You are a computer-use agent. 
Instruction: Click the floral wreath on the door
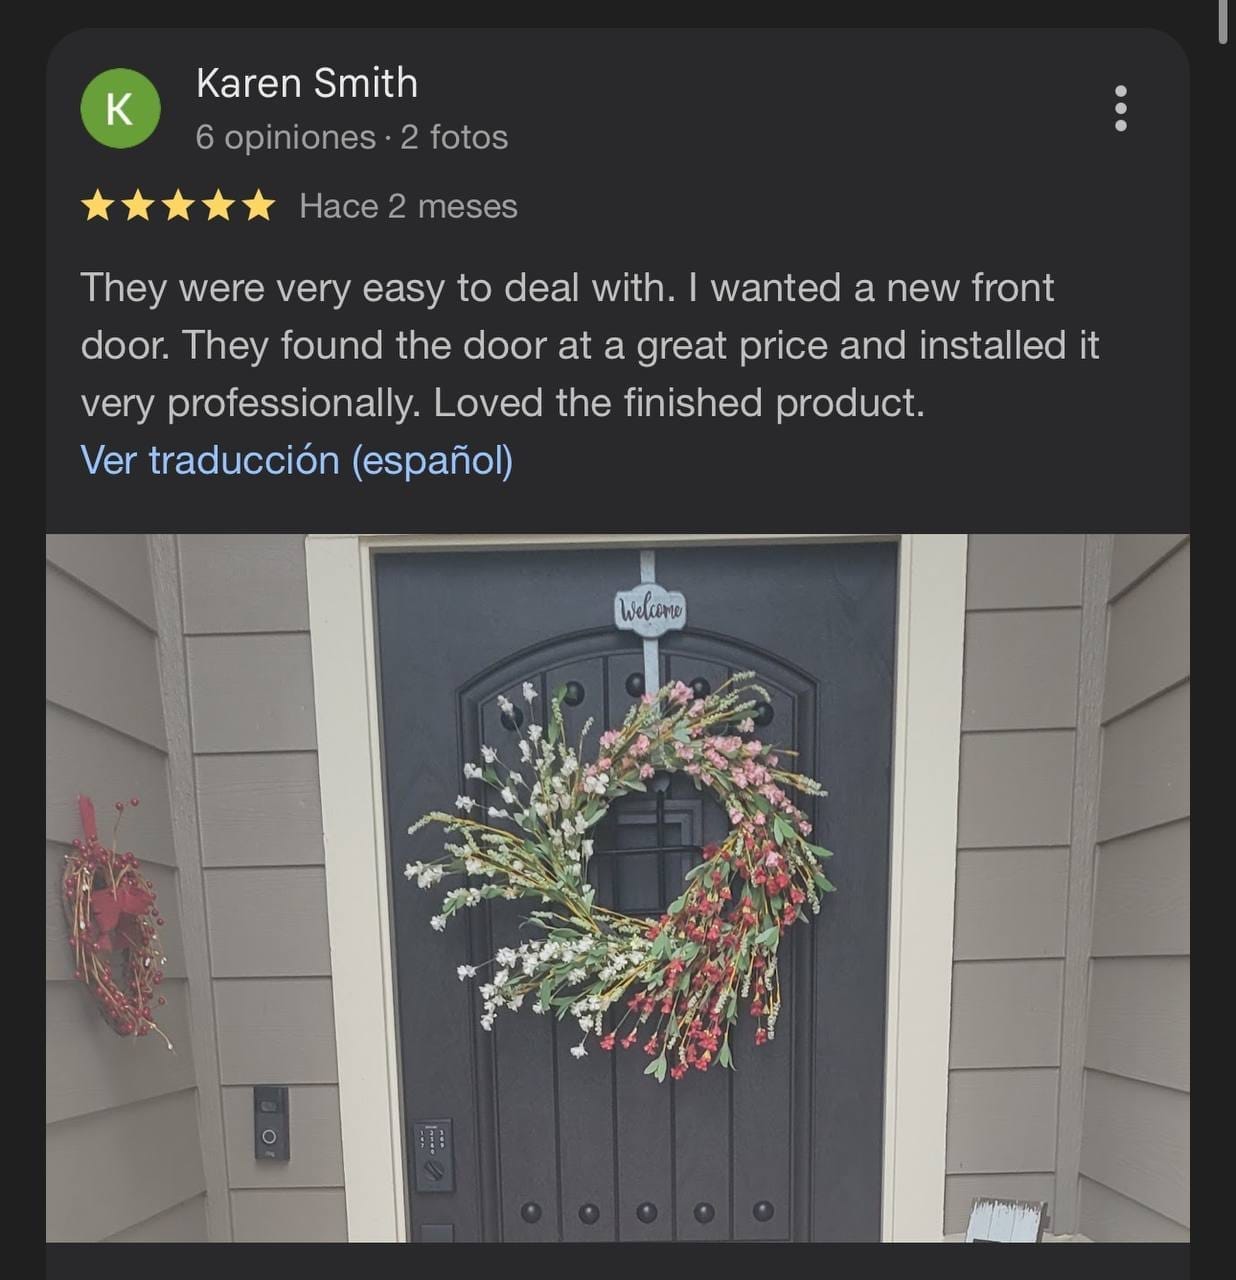coord(620,876)
